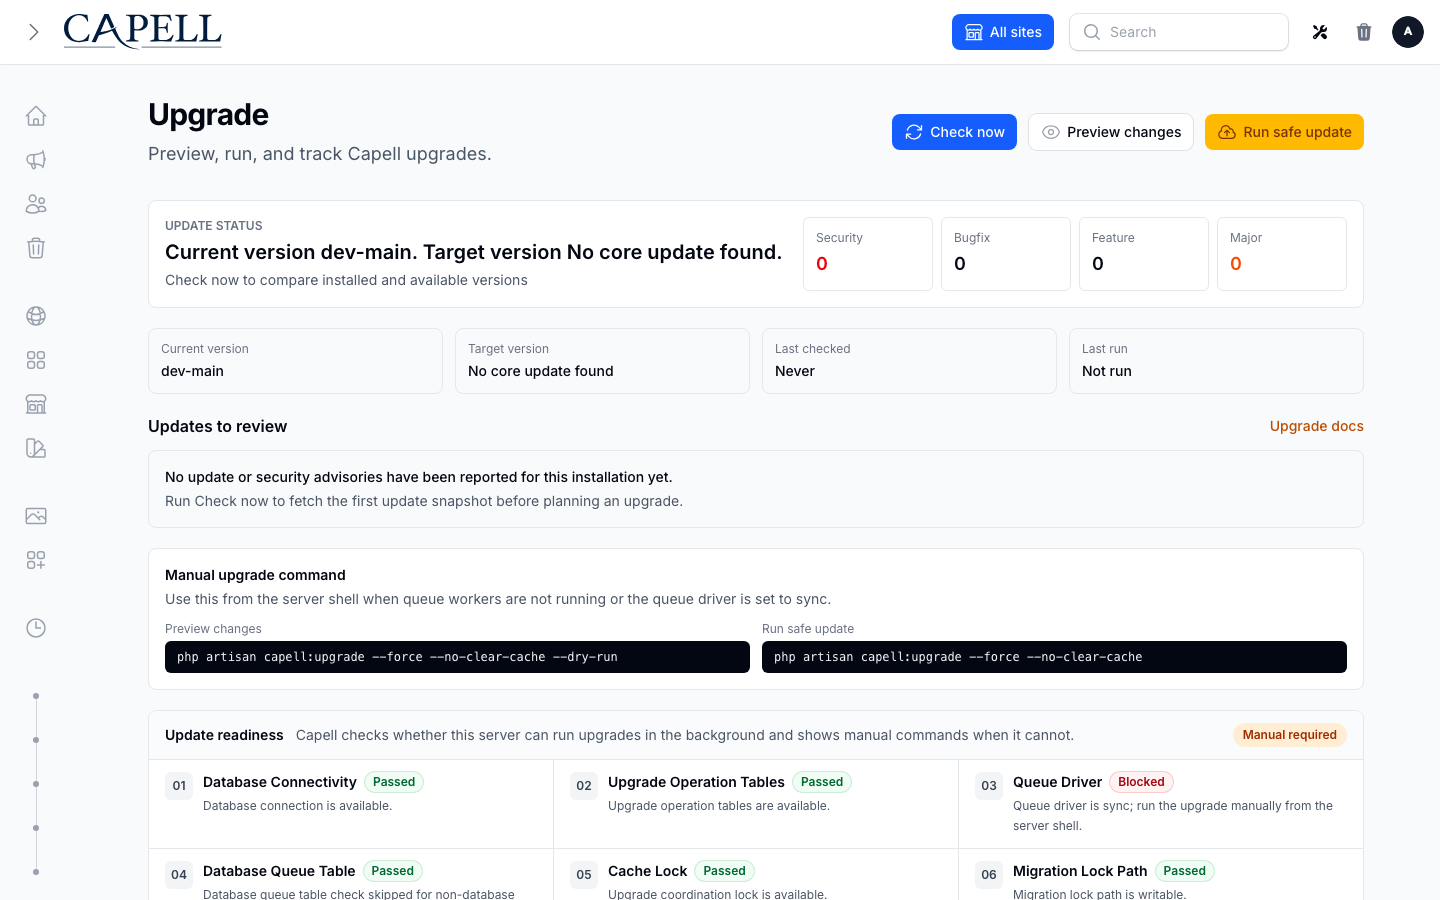This screenshot has width=1440, height=900.
Task: Focus the Search input field
Action: (x=1179, y=32)
